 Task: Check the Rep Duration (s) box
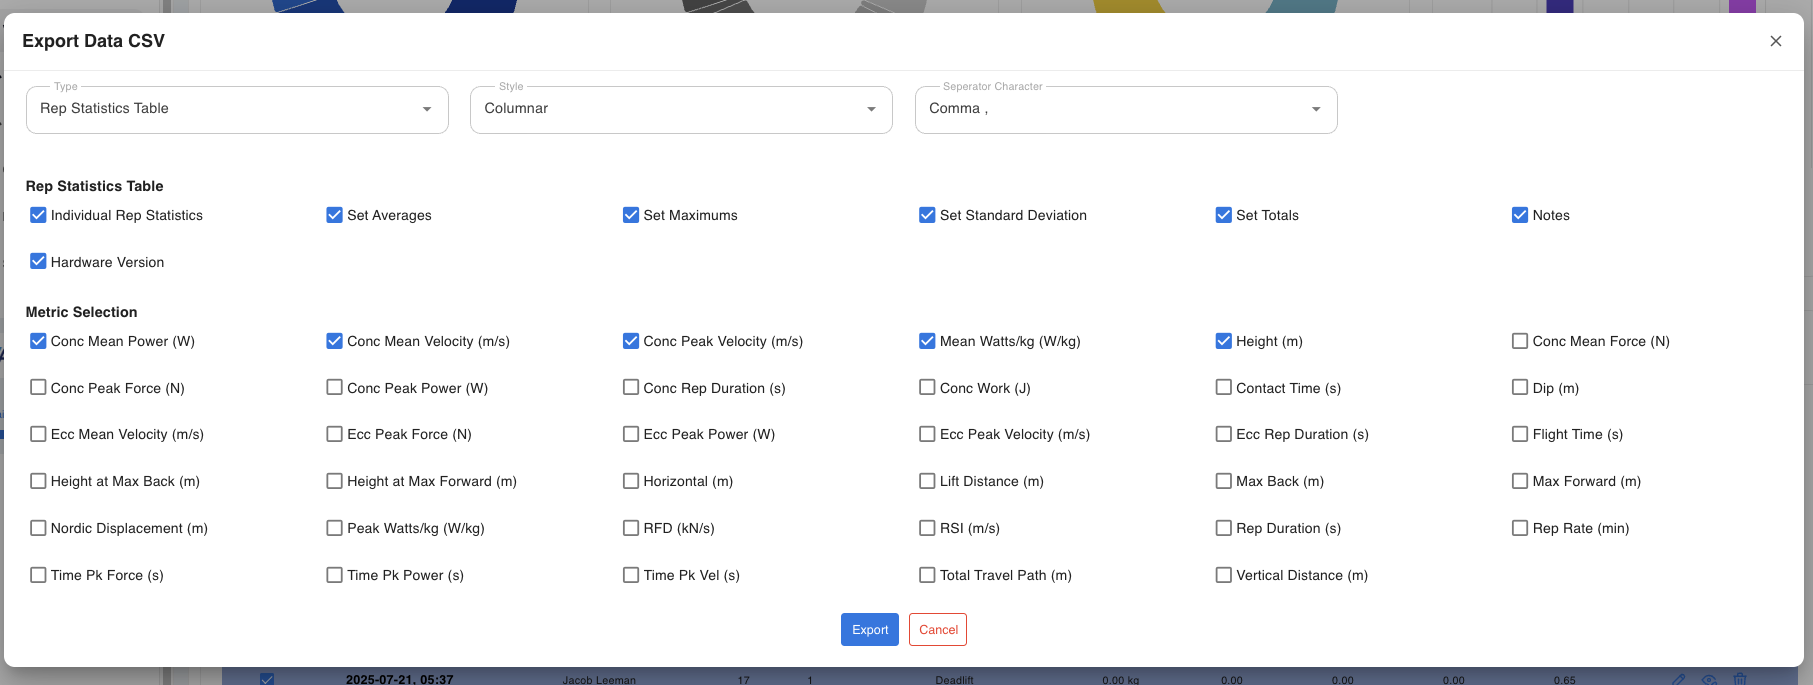[1223, 528]
